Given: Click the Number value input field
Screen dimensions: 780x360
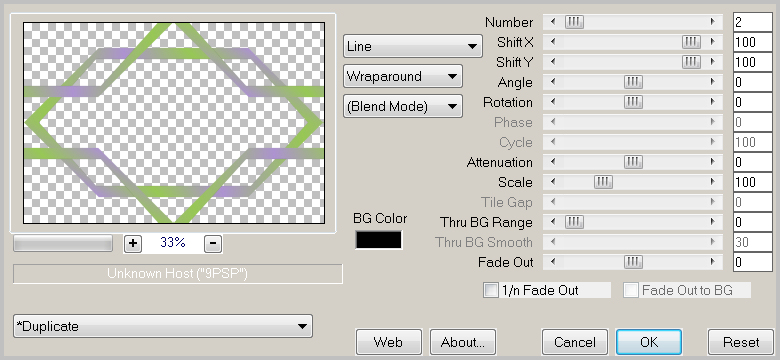Looking at the screenshot, I should click(753, 22).
